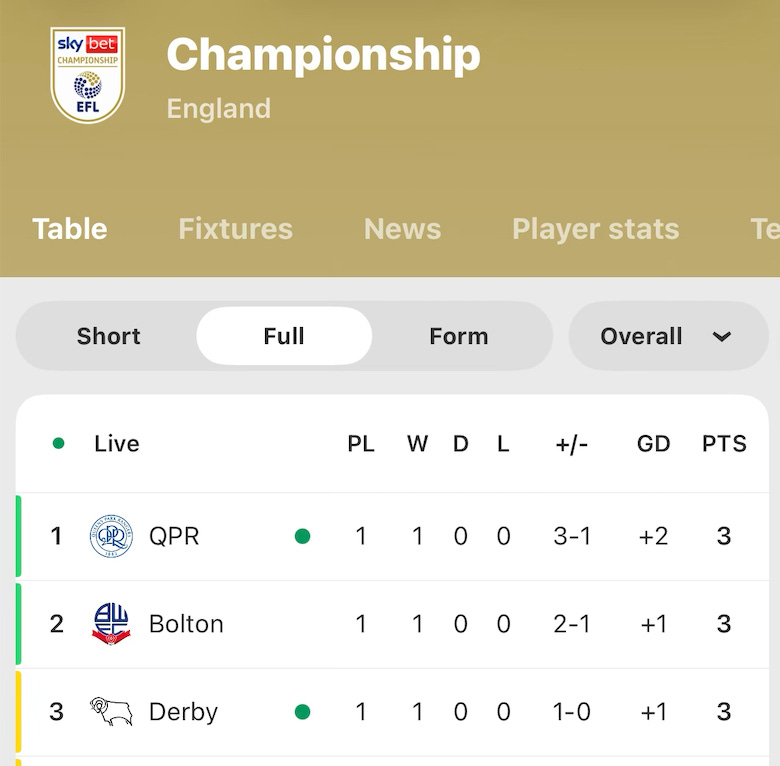The image size is (780, 766).
Task: Open Bolton Wanderers crest icon
Action: (111, 624)
